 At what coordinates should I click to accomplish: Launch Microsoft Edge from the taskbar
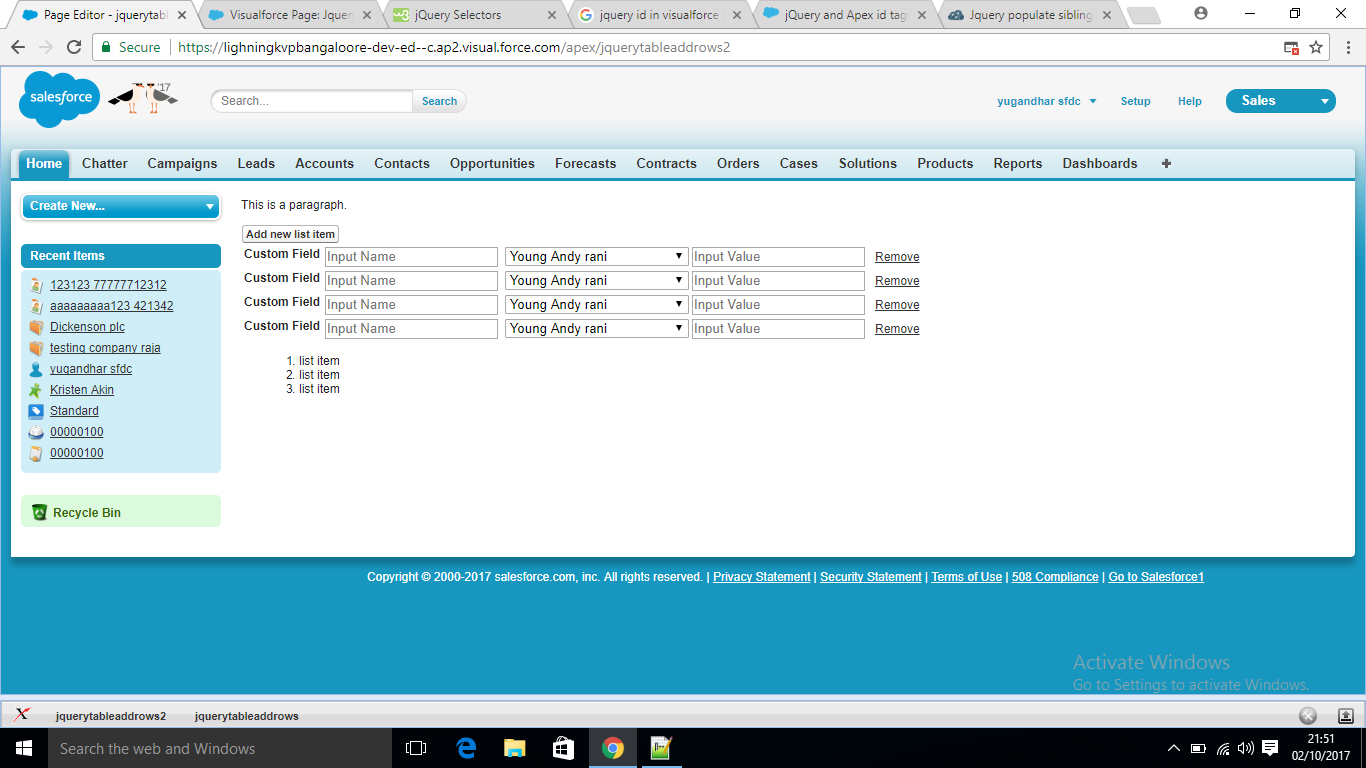(466, 748)
